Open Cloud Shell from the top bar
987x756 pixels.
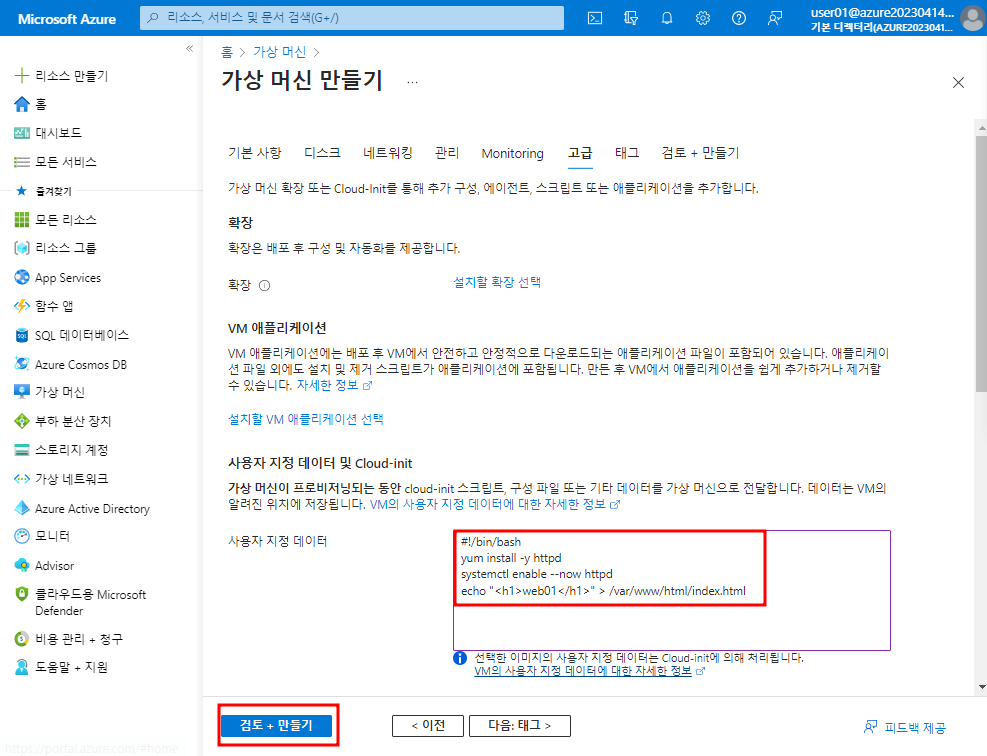(595, 18)
